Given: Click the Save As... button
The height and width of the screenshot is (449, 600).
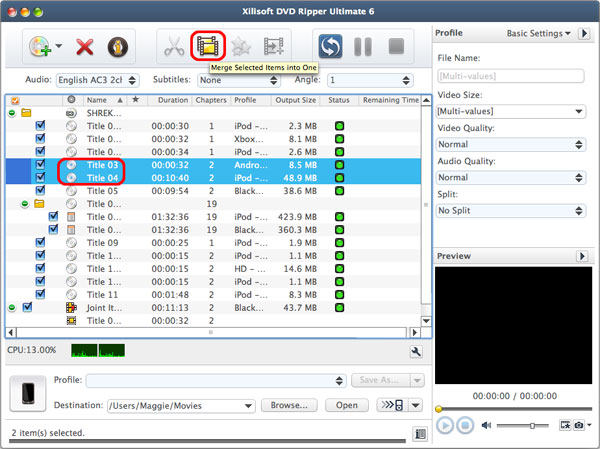Looking at the screenshot, I should click(x=380, y=380).
